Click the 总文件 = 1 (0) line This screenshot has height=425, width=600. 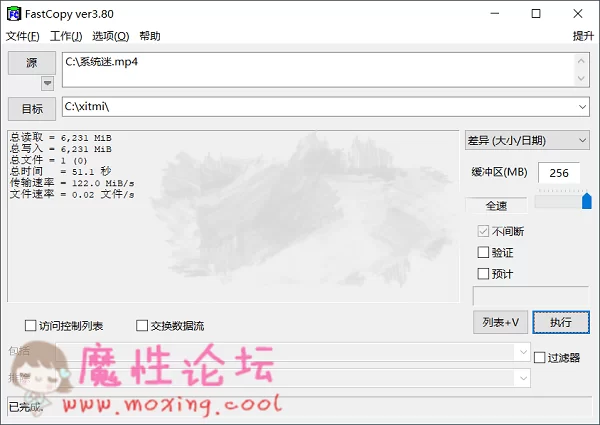pos(49,160)
